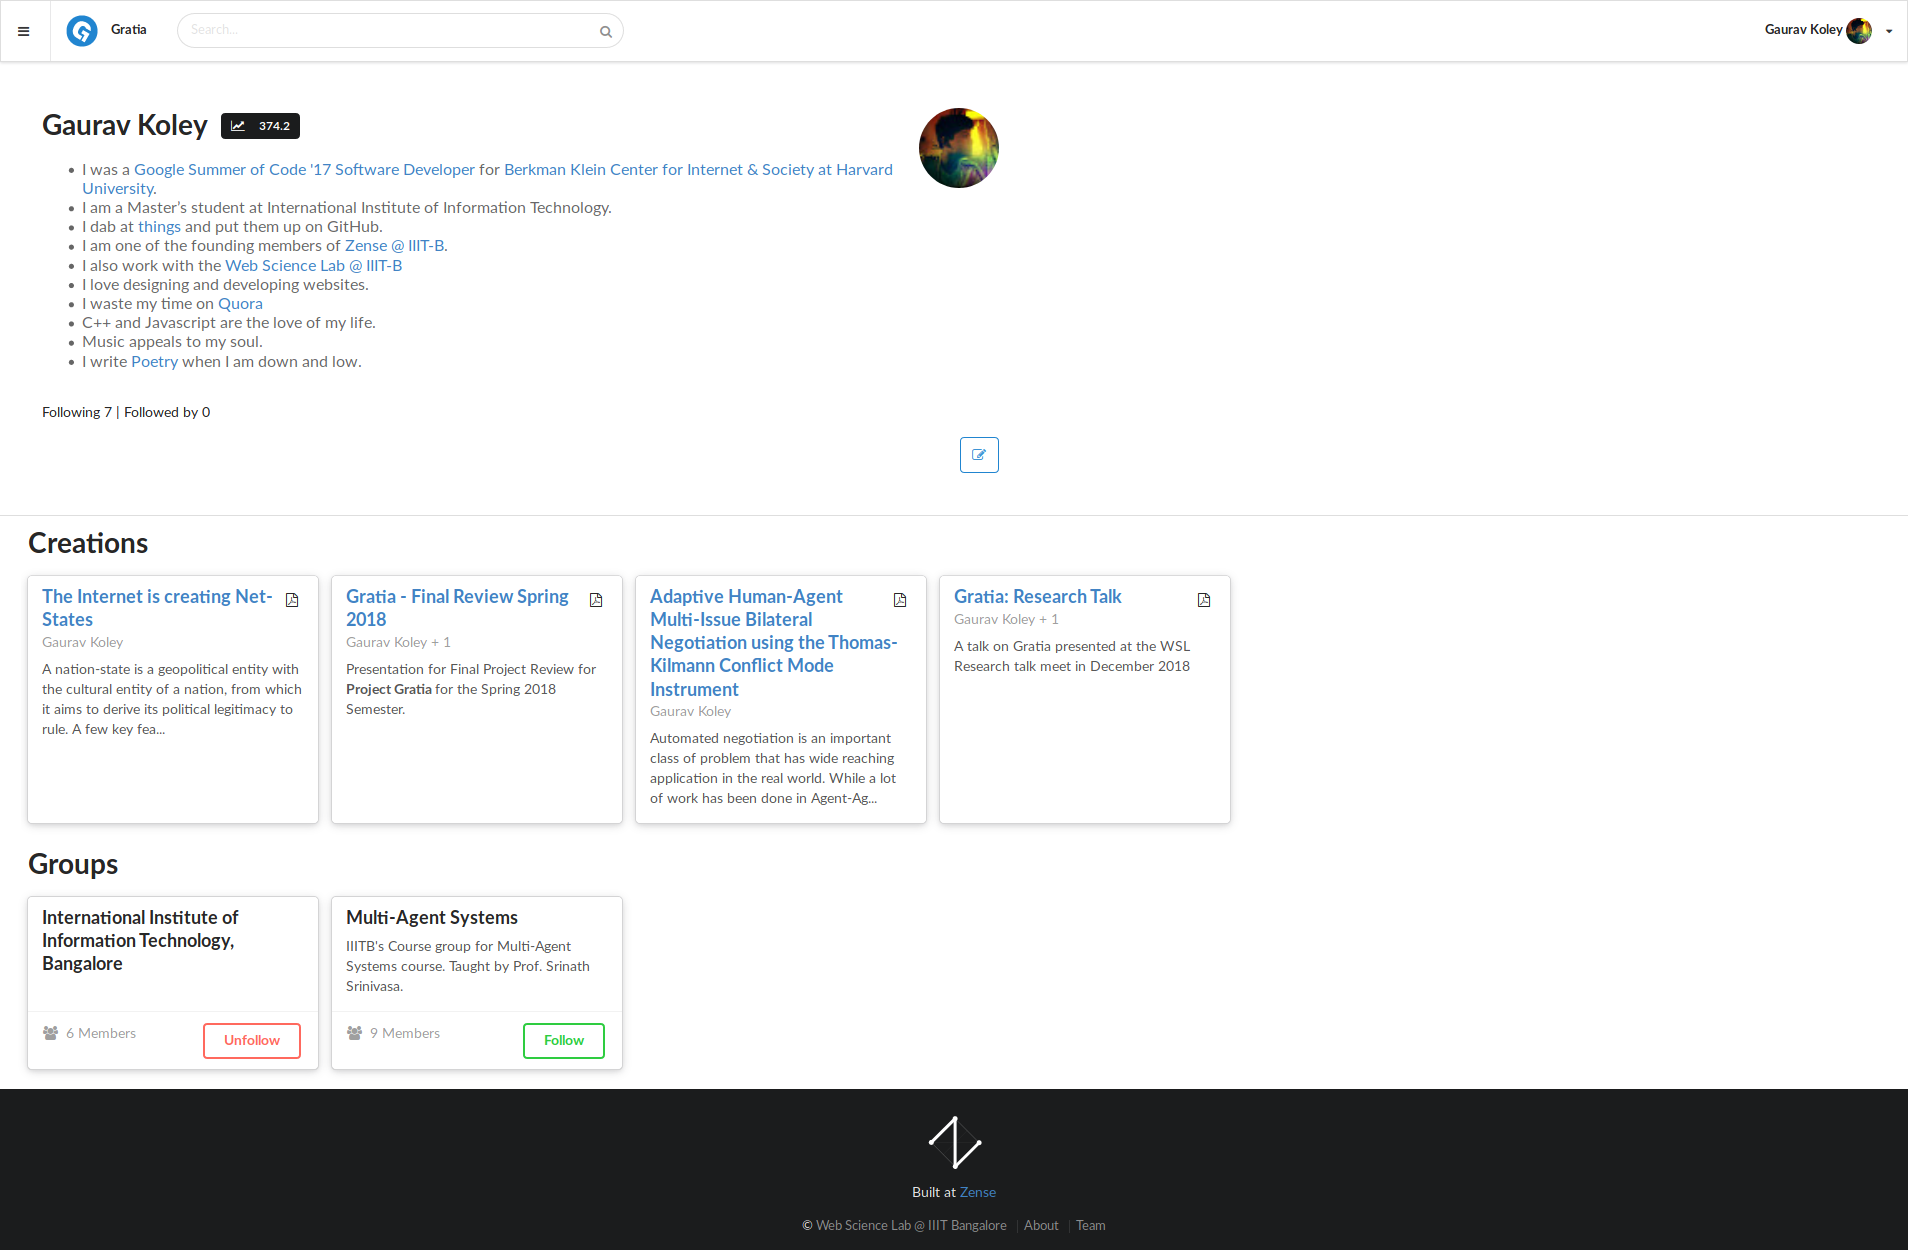Click the members icon of the 9 Members group

tap(354, 1033)
